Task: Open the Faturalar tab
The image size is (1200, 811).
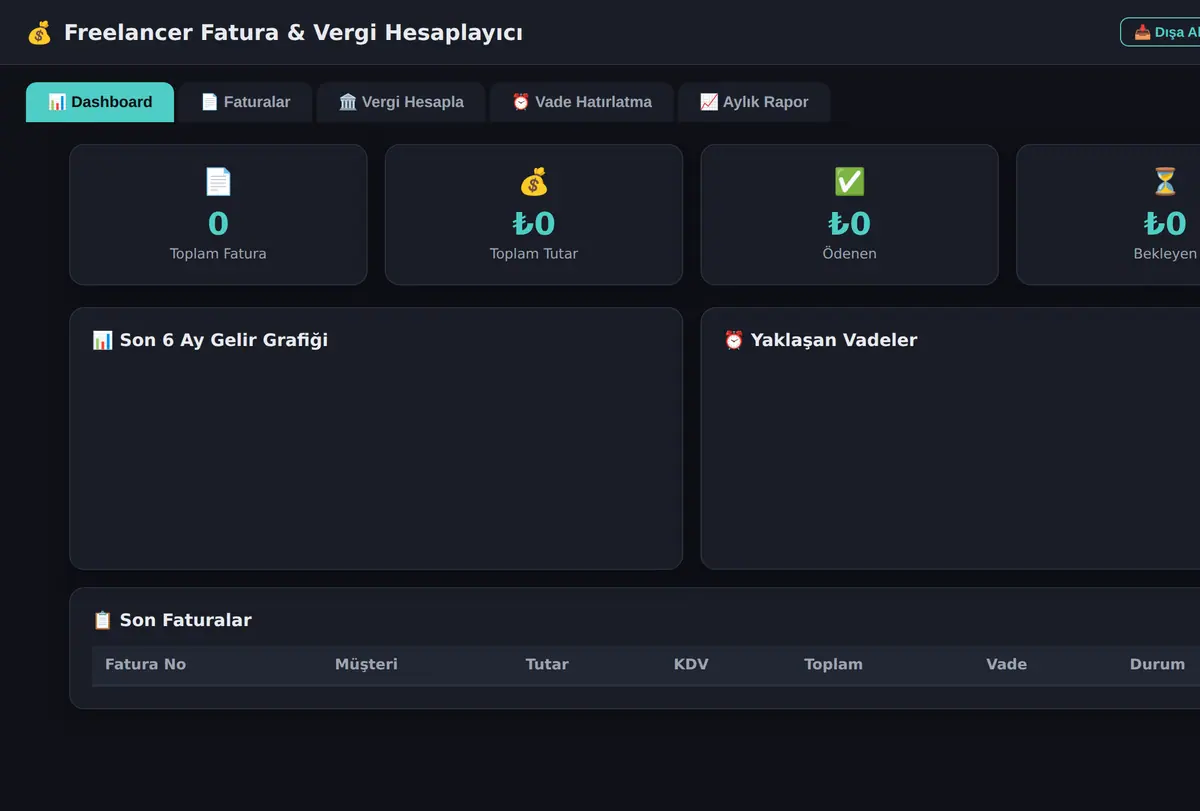Action: (246, 102)
